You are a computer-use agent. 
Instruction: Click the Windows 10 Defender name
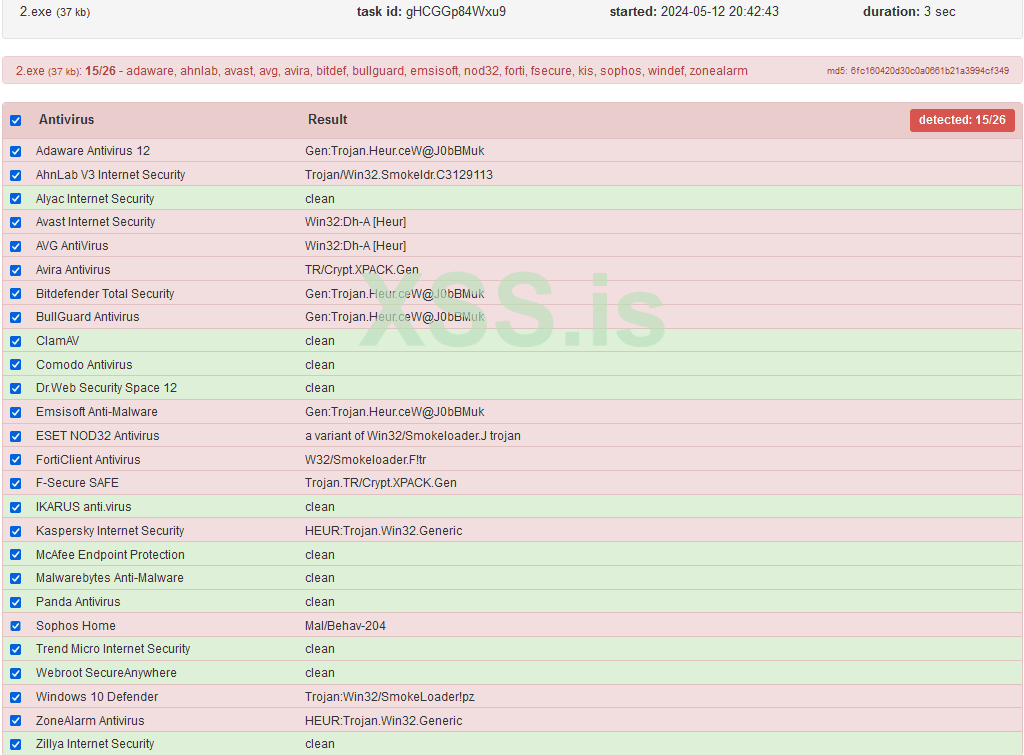click(97, 697)
